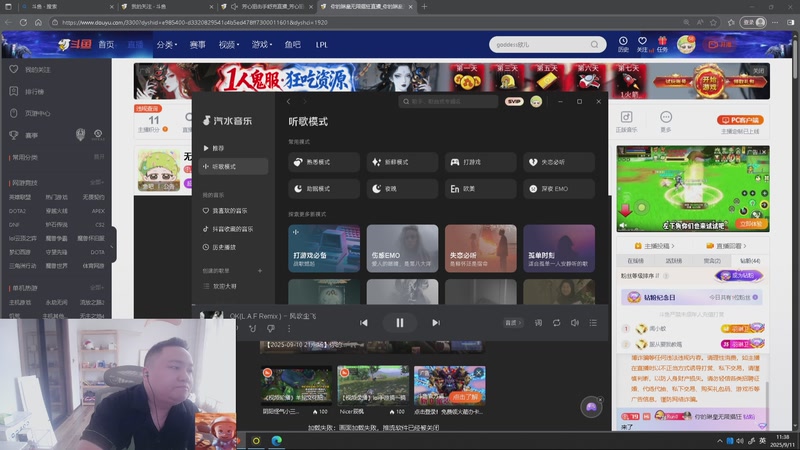Collapse the Douyu left sidebar handle

[x=113, y=245]
